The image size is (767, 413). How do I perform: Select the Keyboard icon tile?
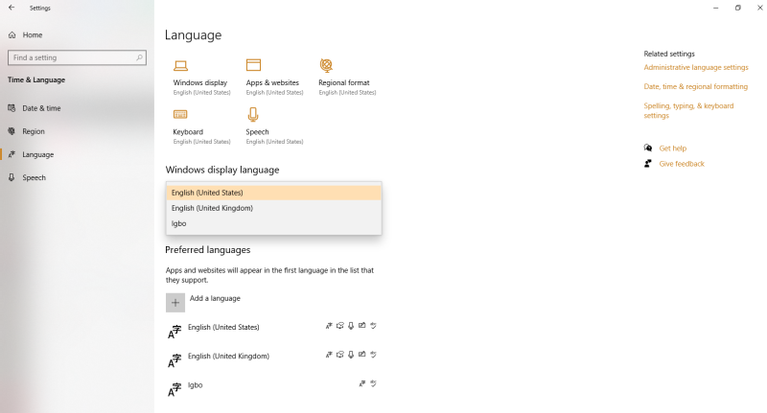click(x=180, y=115)
